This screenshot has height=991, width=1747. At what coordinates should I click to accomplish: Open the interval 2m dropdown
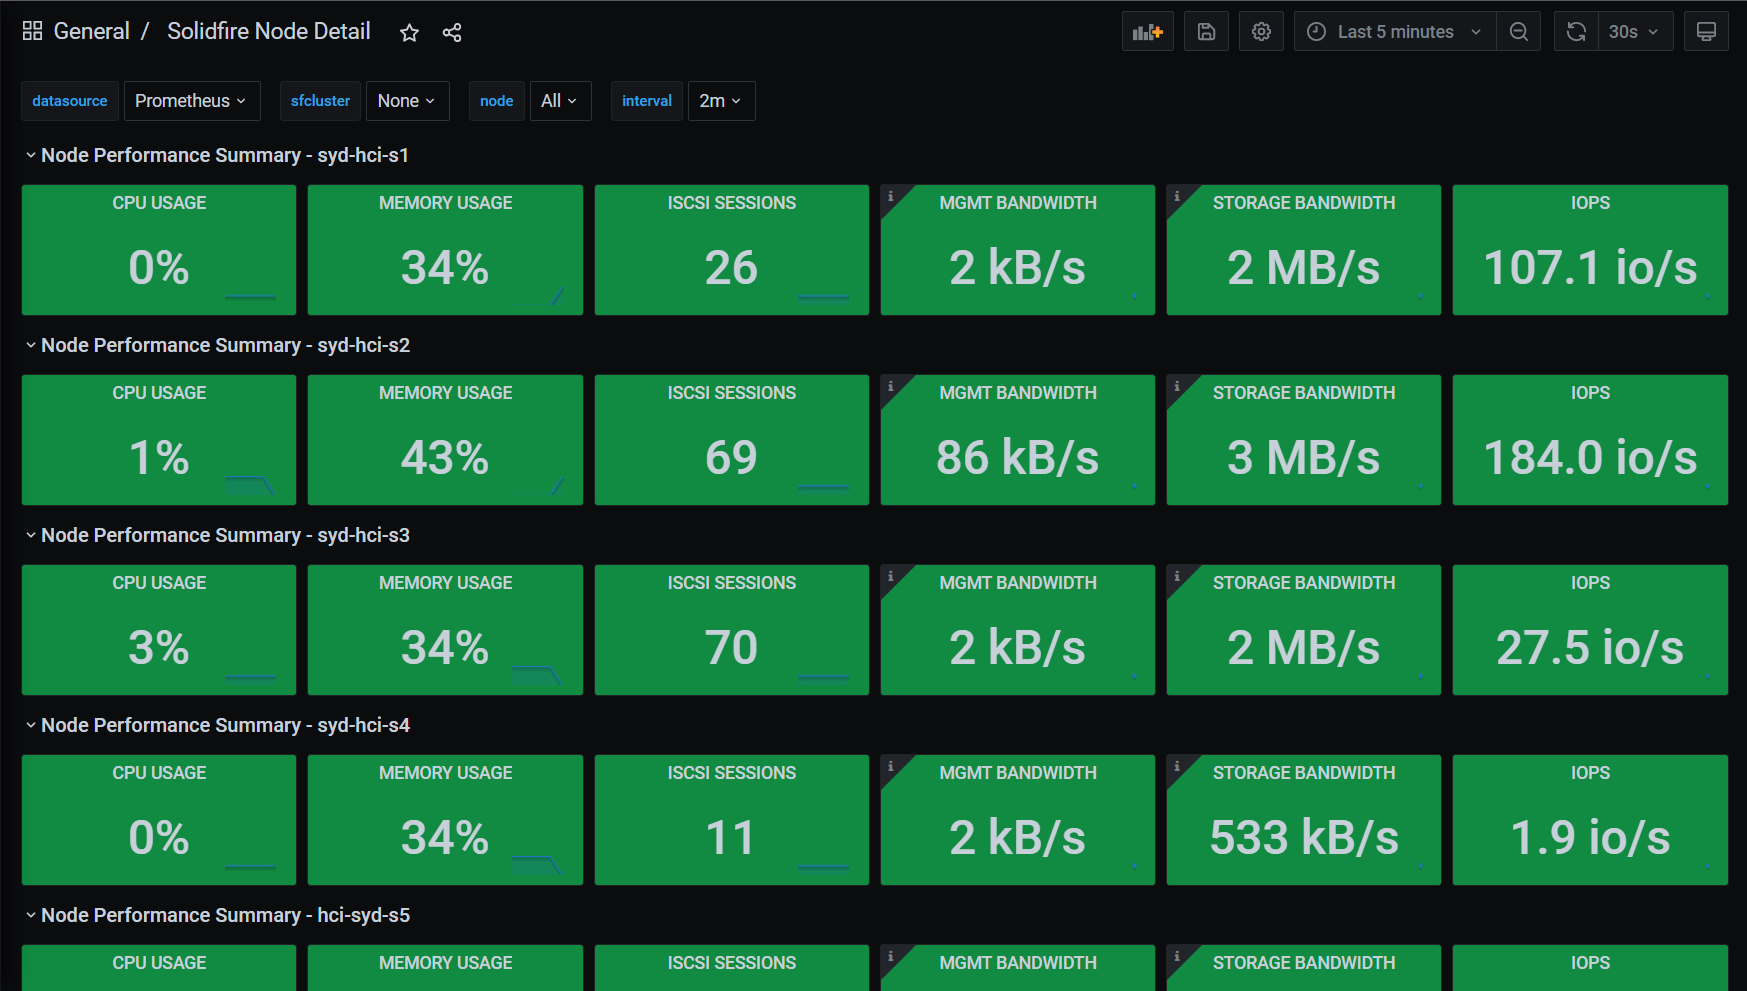(x=721, y=101)
